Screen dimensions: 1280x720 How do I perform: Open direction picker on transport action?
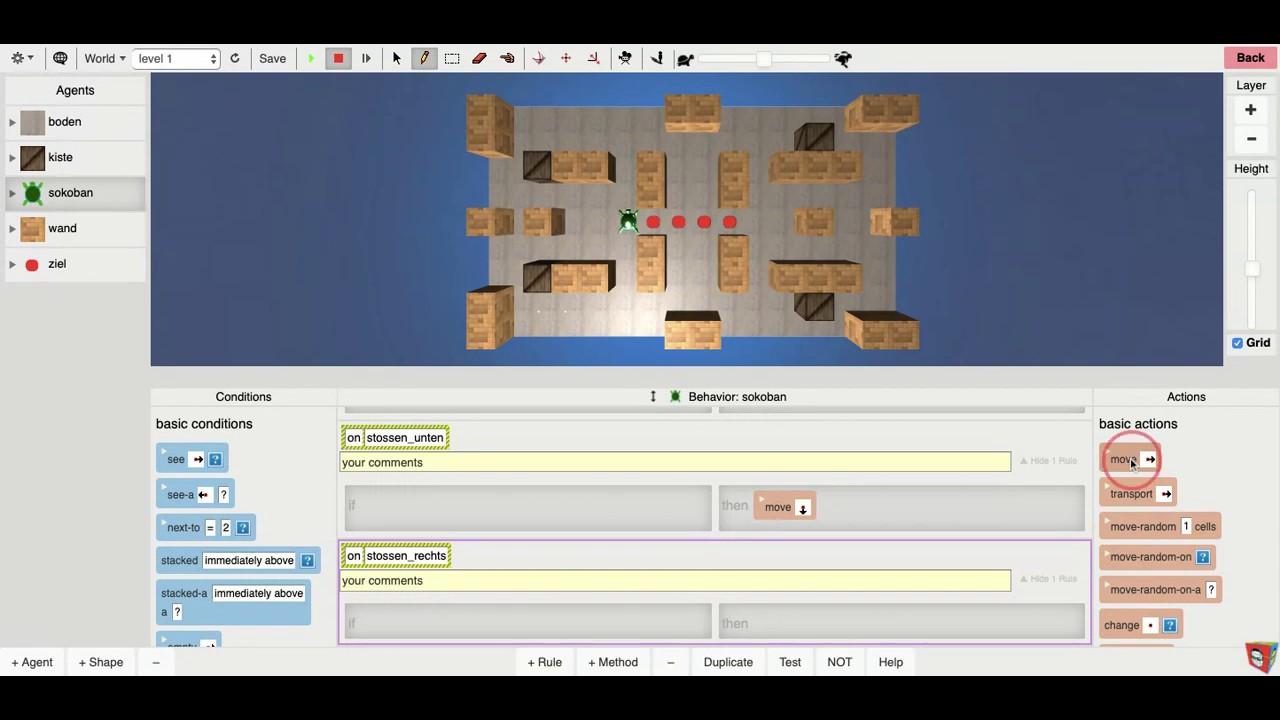click(1166, 494)
